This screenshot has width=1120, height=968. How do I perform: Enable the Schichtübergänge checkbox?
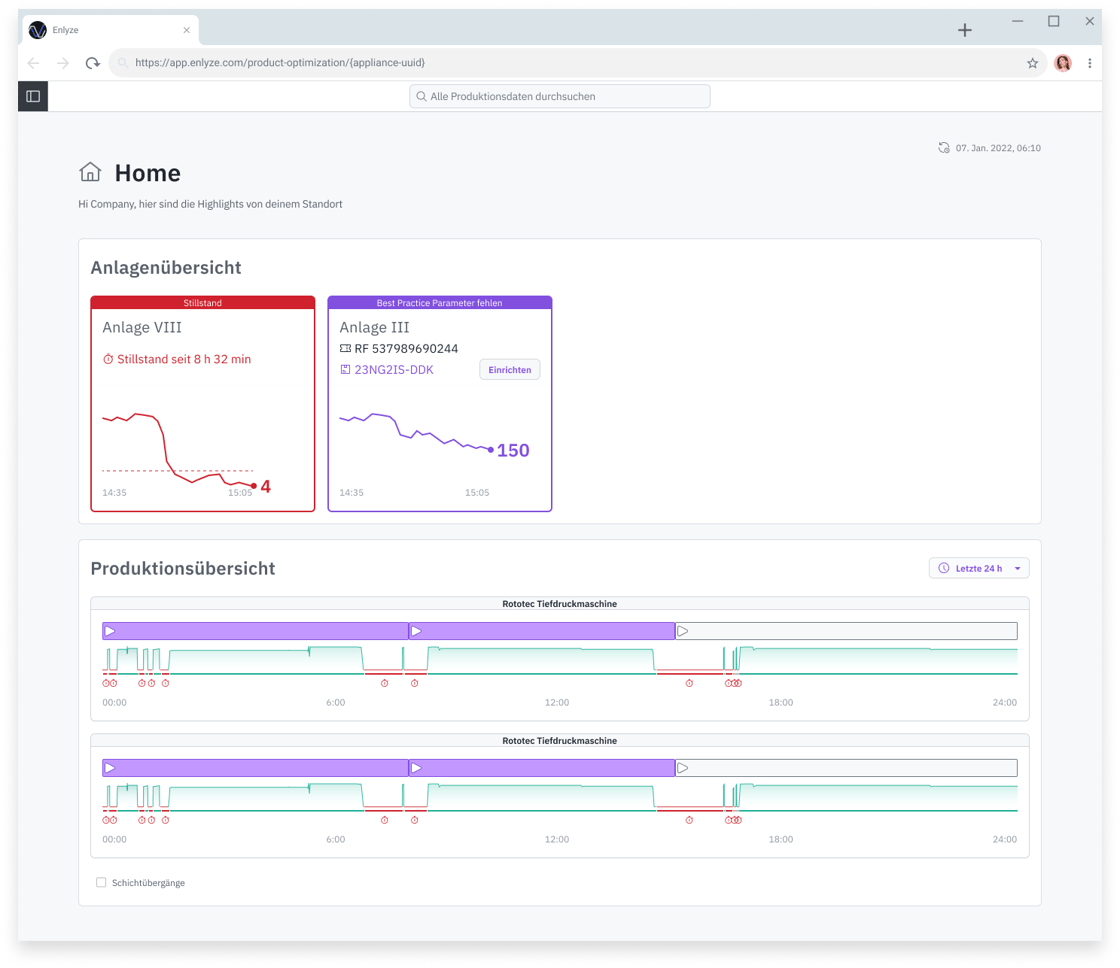[101, 882]
